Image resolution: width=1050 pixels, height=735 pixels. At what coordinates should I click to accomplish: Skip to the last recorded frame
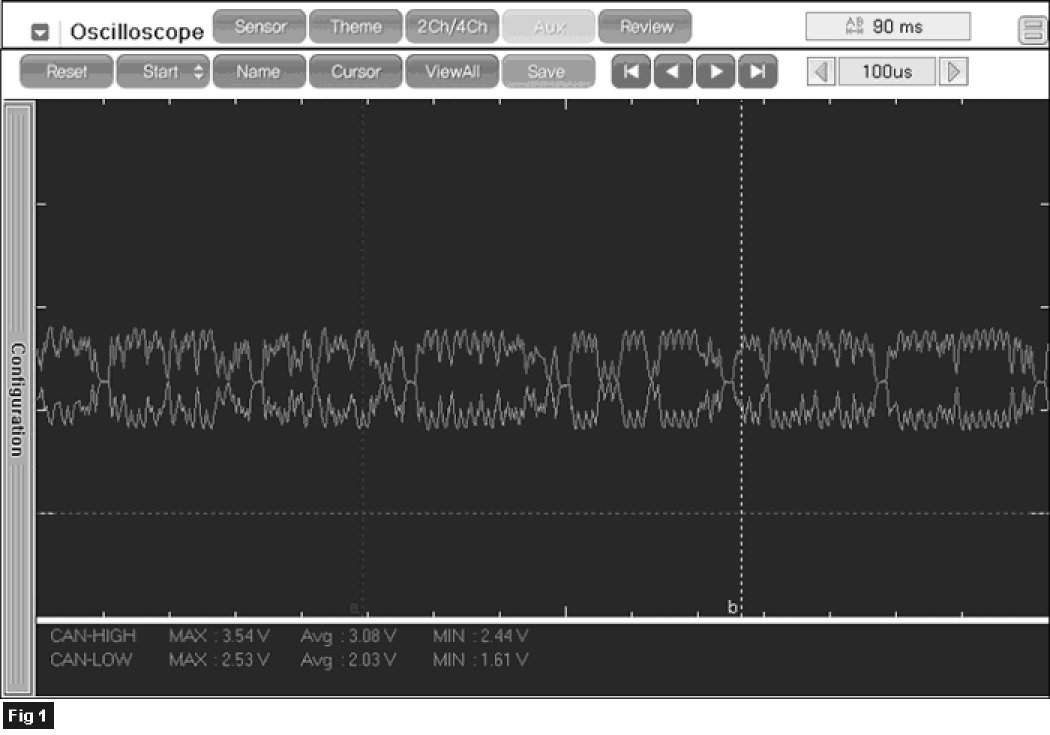[x=757, y=72]
